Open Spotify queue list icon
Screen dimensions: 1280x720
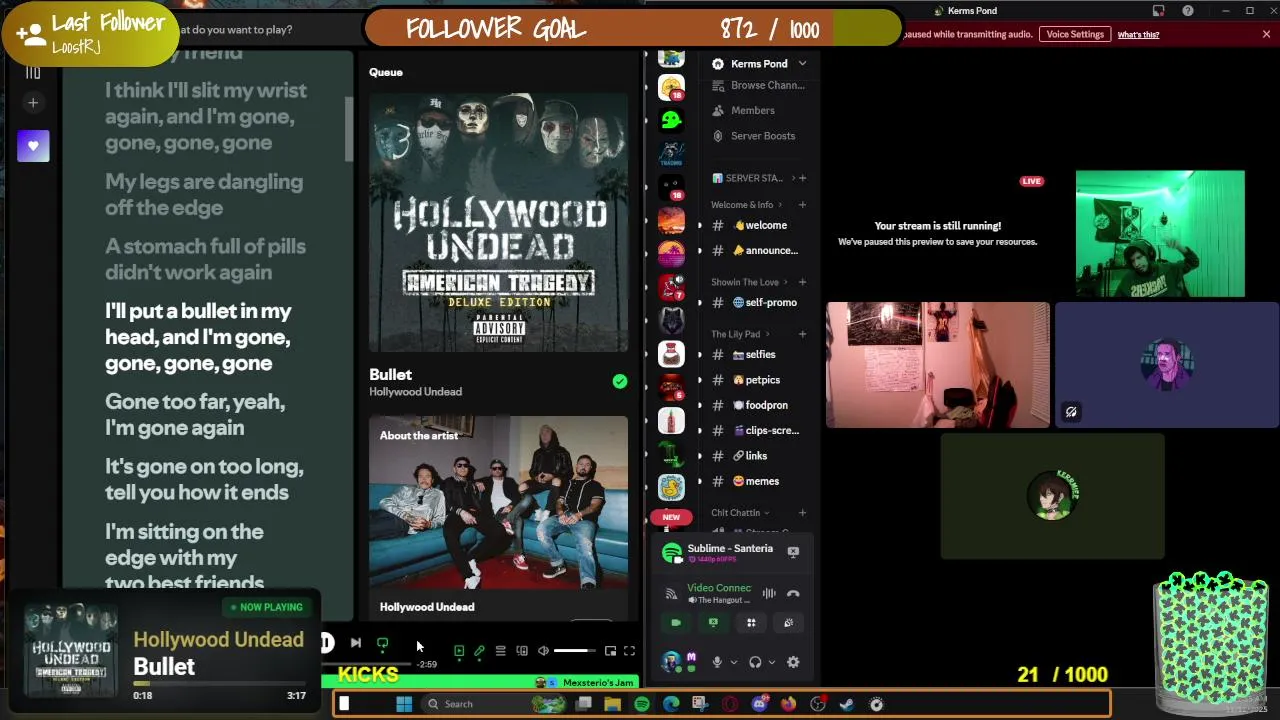pyautogui.click(x=501, y=651)
